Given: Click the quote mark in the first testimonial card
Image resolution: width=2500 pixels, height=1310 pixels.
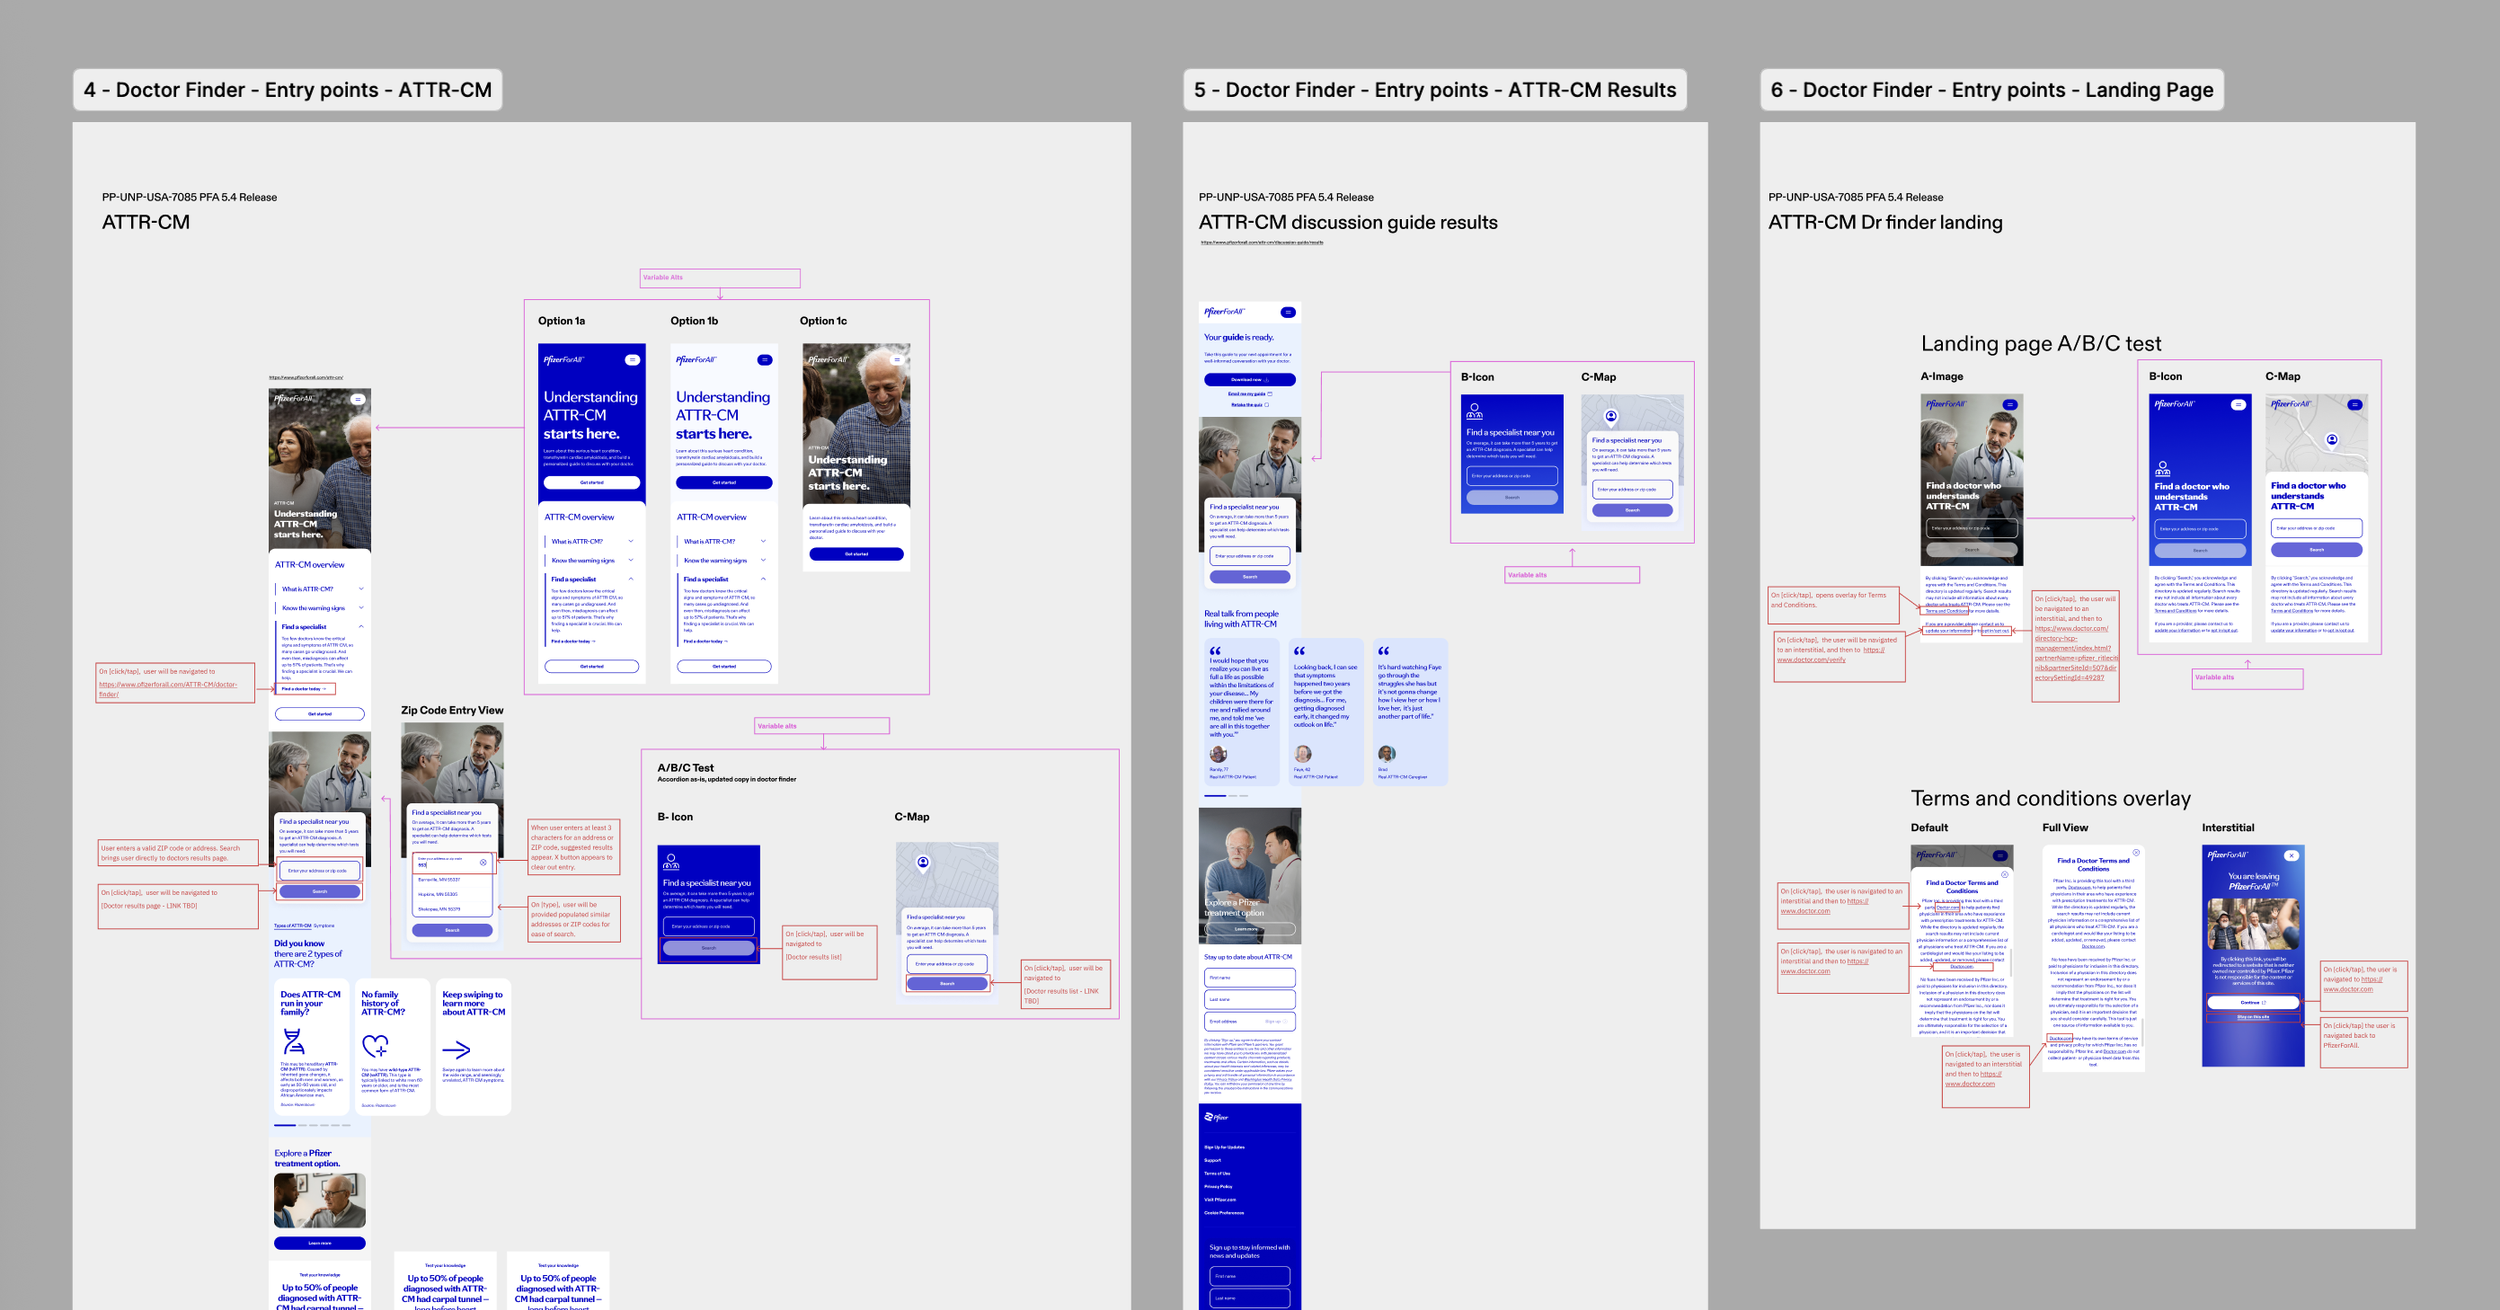Looking at the screenshot, I should click(x=1215, y=651).
